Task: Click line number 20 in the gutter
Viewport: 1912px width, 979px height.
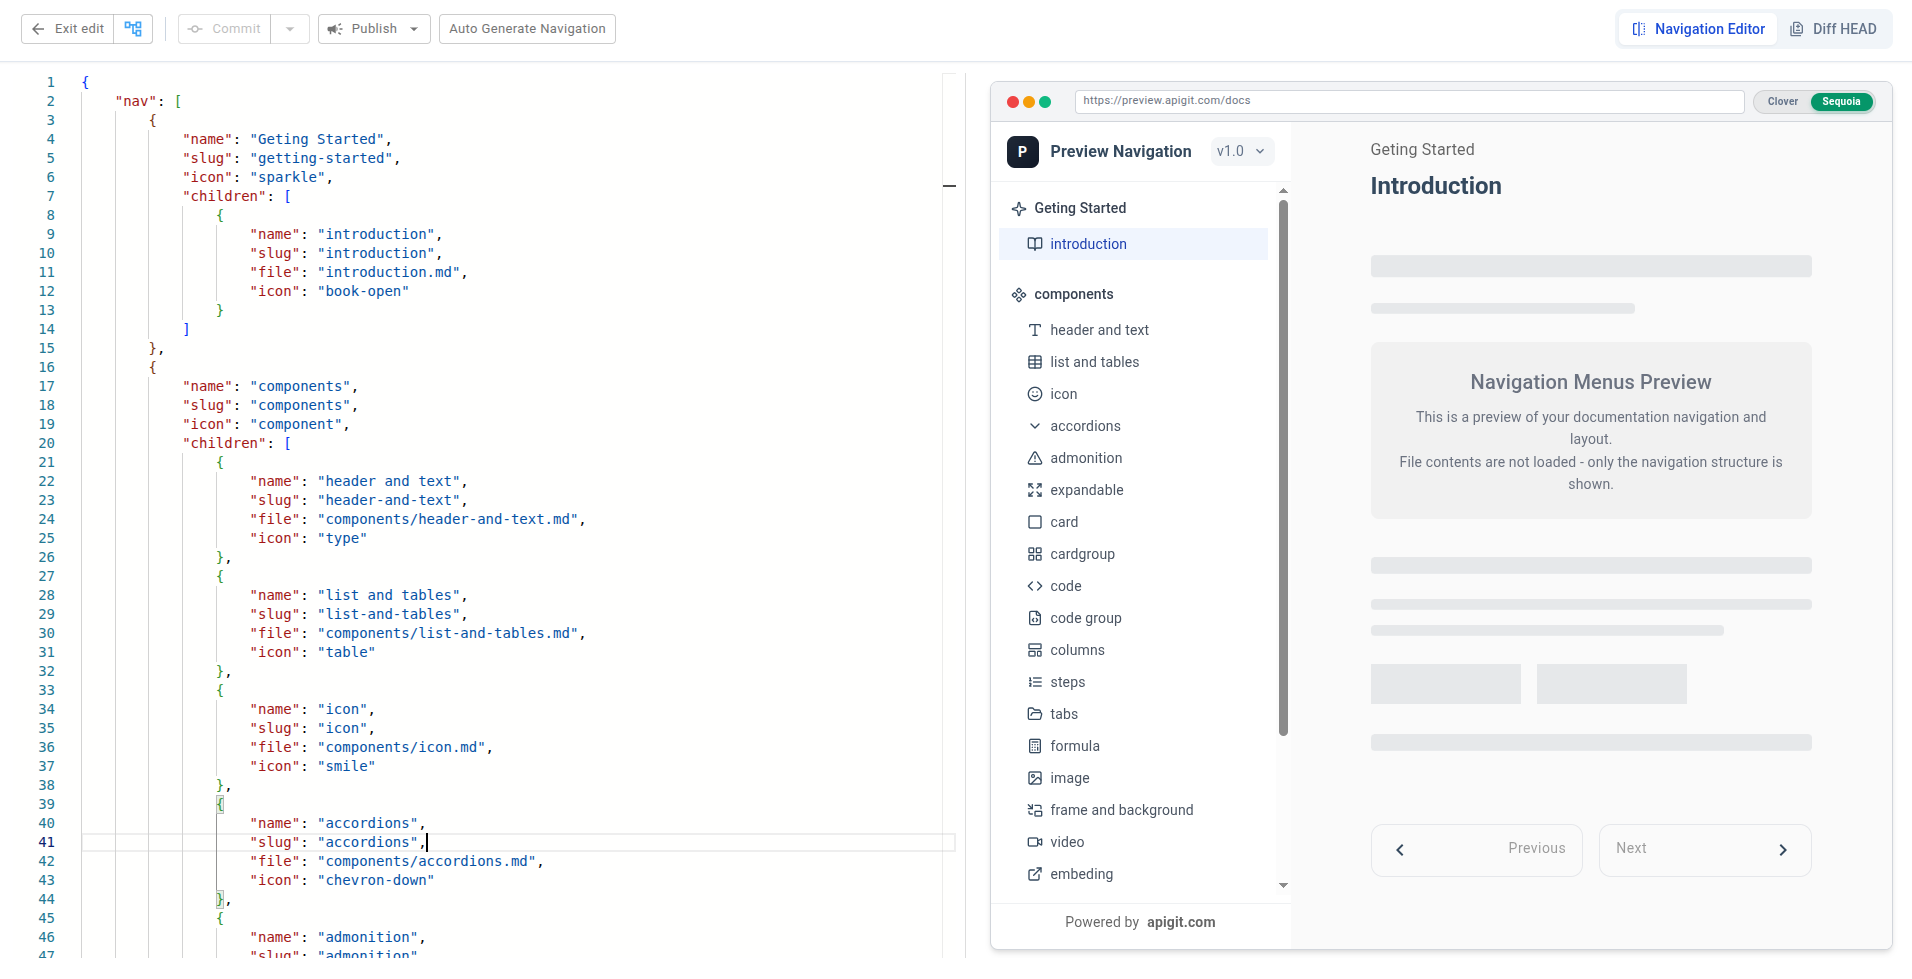Action: point(47,443)
